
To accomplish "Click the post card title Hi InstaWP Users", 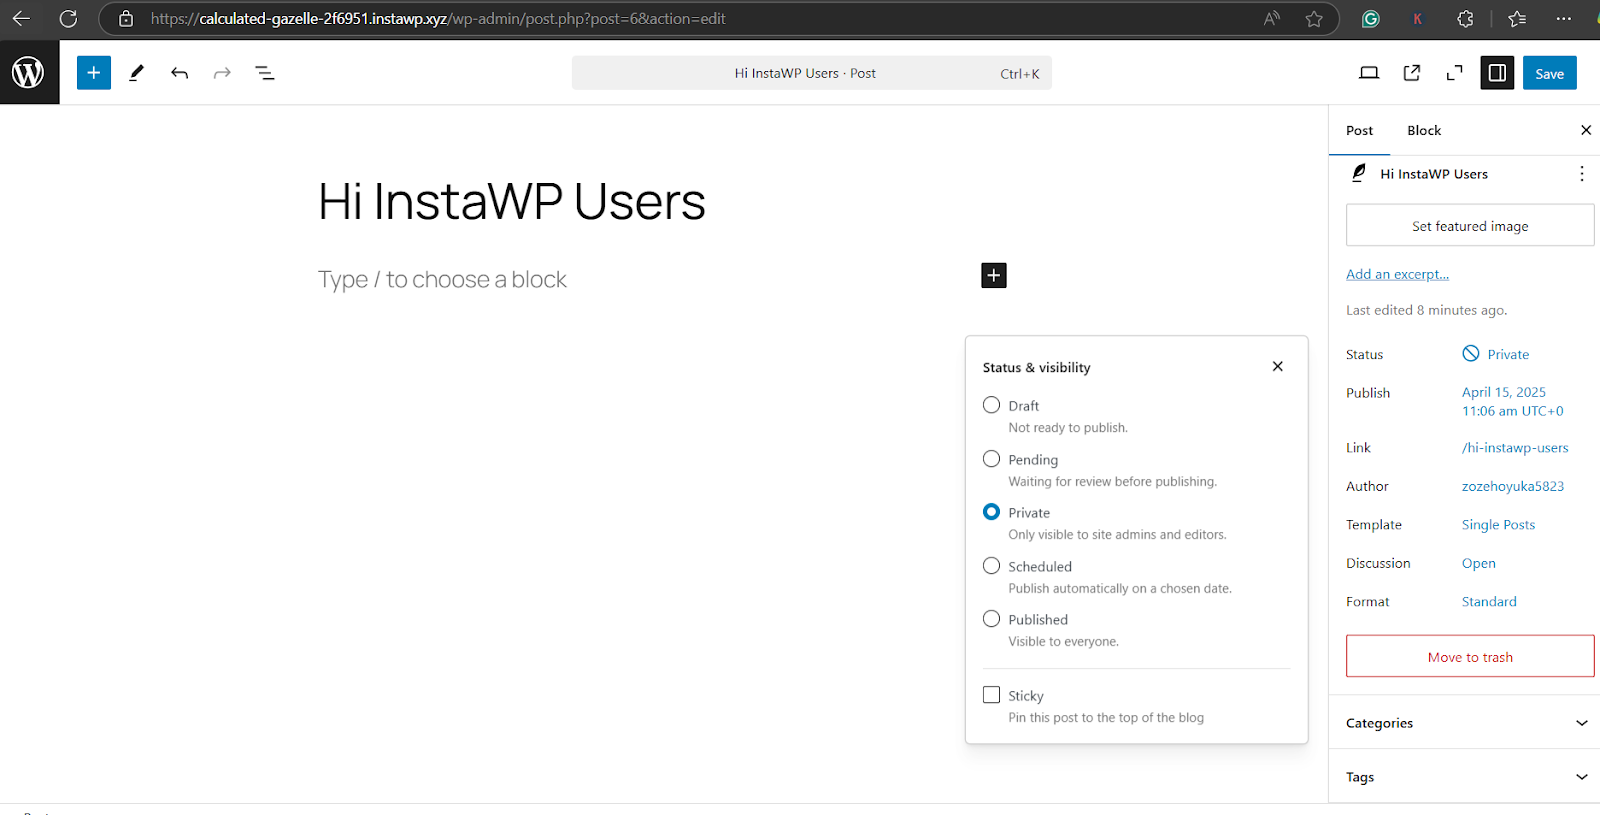I will point(1434,174).
